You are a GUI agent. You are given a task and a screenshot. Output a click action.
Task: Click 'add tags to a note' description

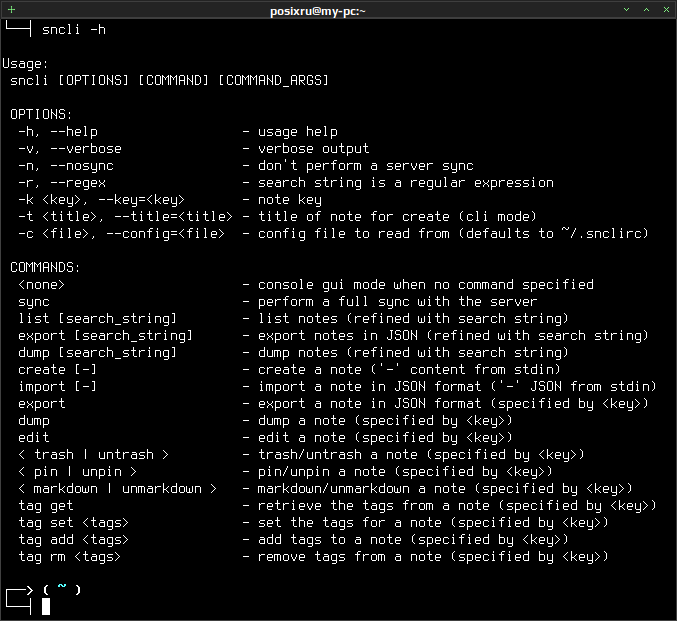tap(414, 539)
